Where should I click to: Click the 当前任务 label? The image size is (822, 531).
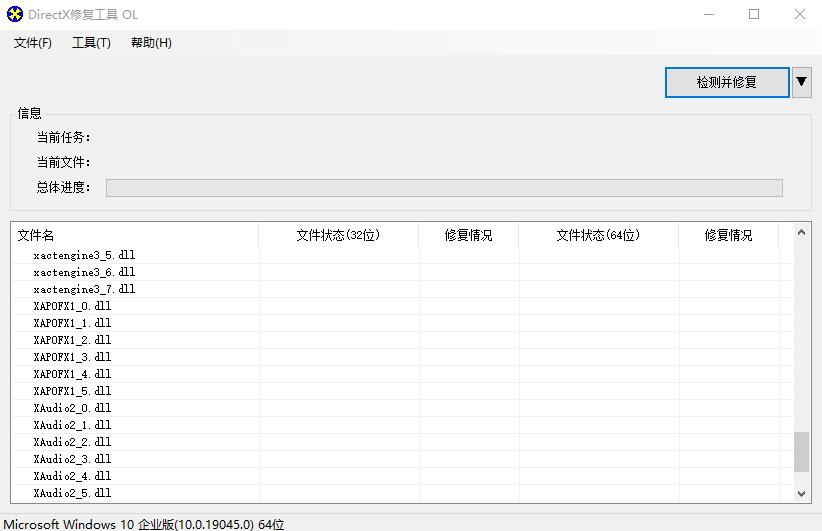coord(63,137)
